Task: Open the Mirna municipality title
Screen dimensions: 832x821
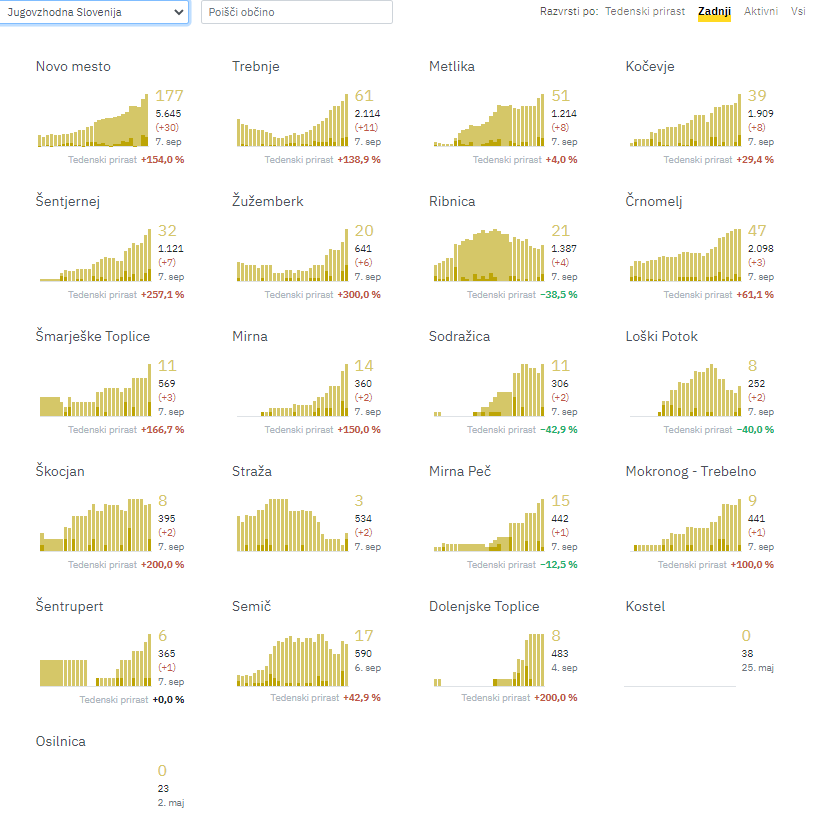Action: (x=250, y=336)
